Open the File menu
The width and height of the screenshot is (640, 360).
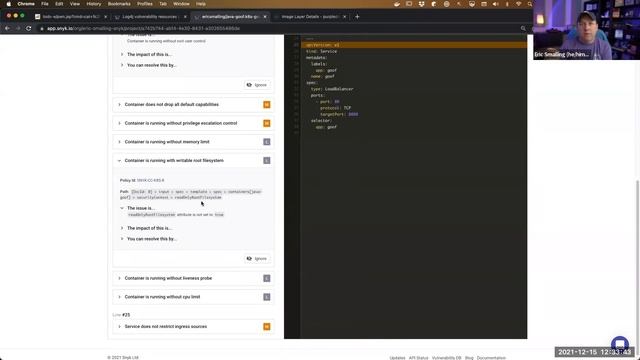(45, 4)
